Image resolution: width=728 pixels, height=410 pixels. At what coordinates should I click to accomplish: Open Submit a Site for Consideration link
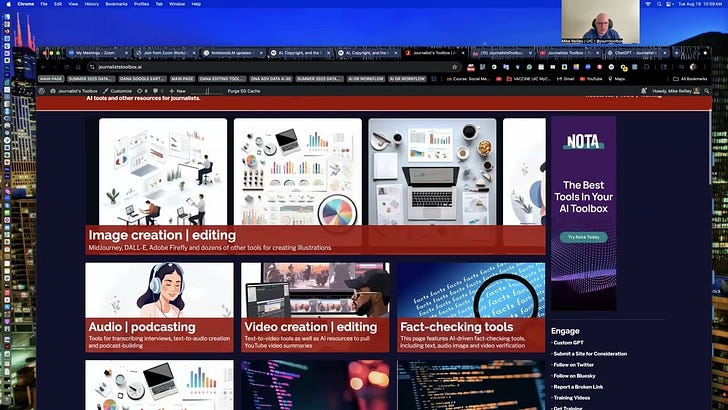click(x=590, y=354)
